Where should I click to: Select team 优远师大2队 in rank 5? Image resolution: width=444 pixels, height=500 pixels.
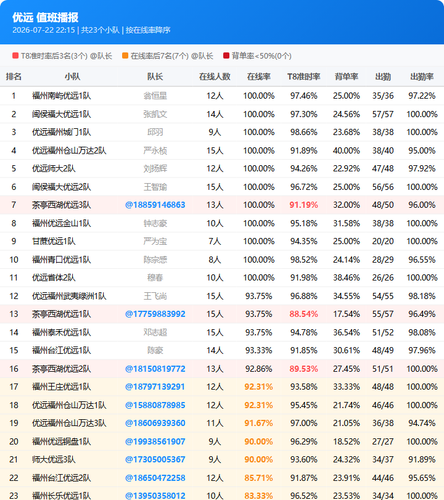point(54,168)
